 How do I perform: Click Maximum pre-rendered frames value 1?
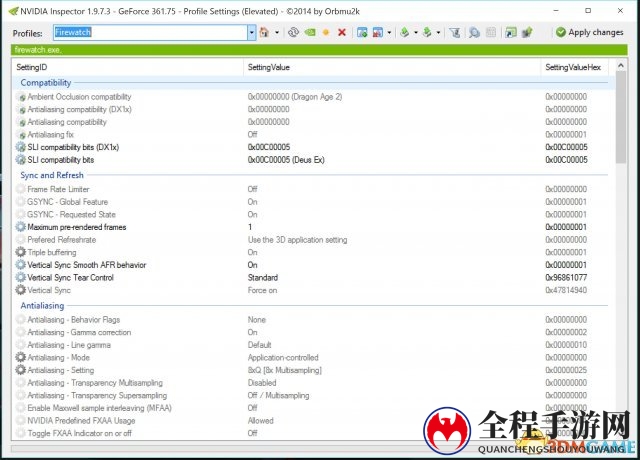click(x=250, y=227)
